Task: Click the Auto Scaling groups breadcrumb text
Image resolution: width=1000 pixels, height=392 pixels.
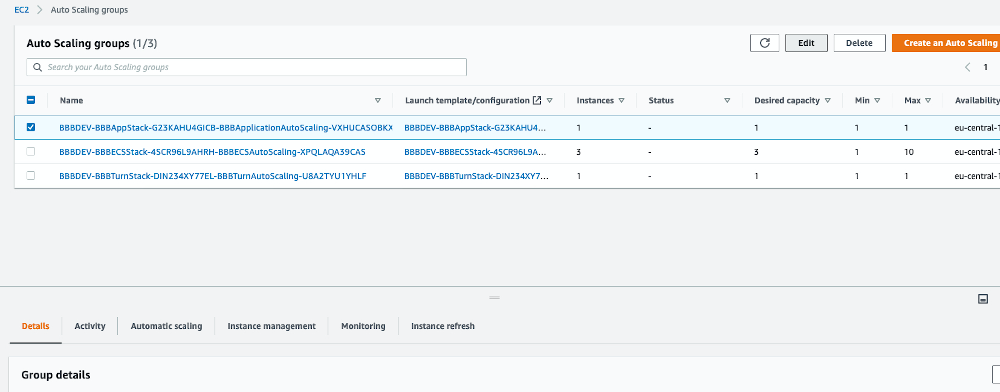Action: [89, 10]
